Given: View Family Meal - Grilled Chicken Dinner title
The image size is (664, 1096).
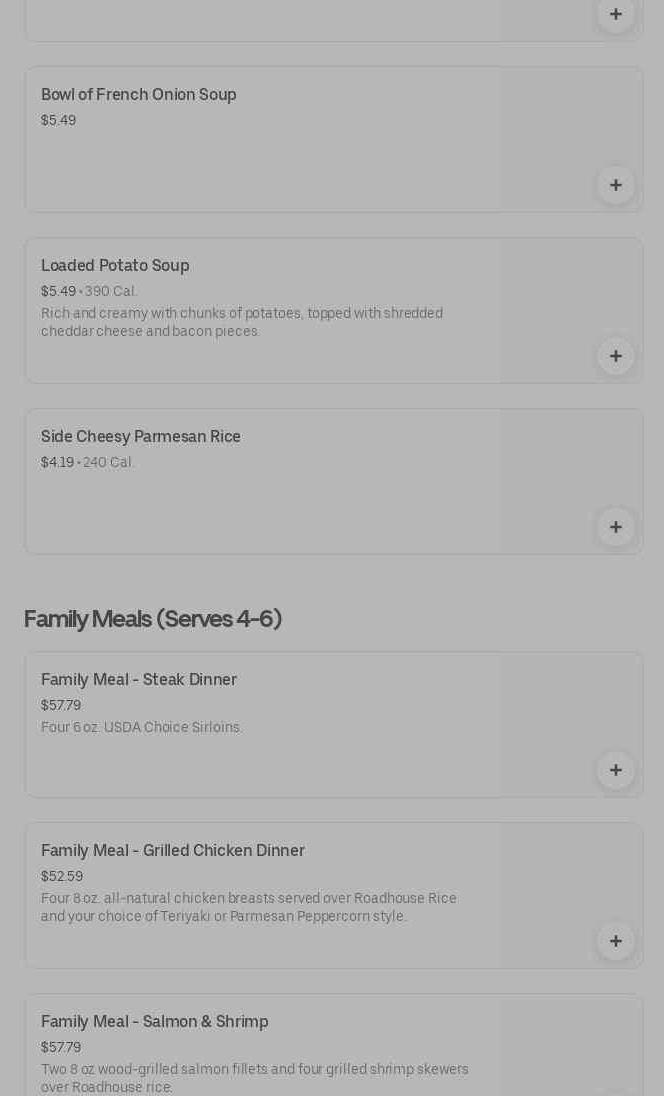Looking at the screenshot, I should pyautogui.click(x=173, y=851).
